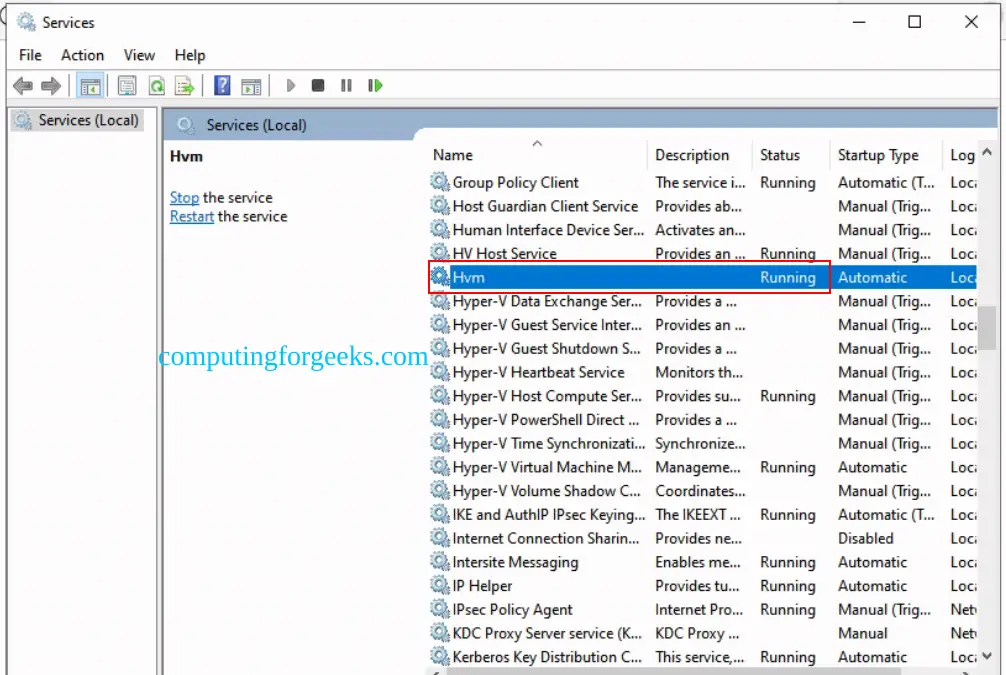Select Hyper-V Guest Shutdown S... name
Viewport: 1006px width, 675px height.
tap(546, 348)
